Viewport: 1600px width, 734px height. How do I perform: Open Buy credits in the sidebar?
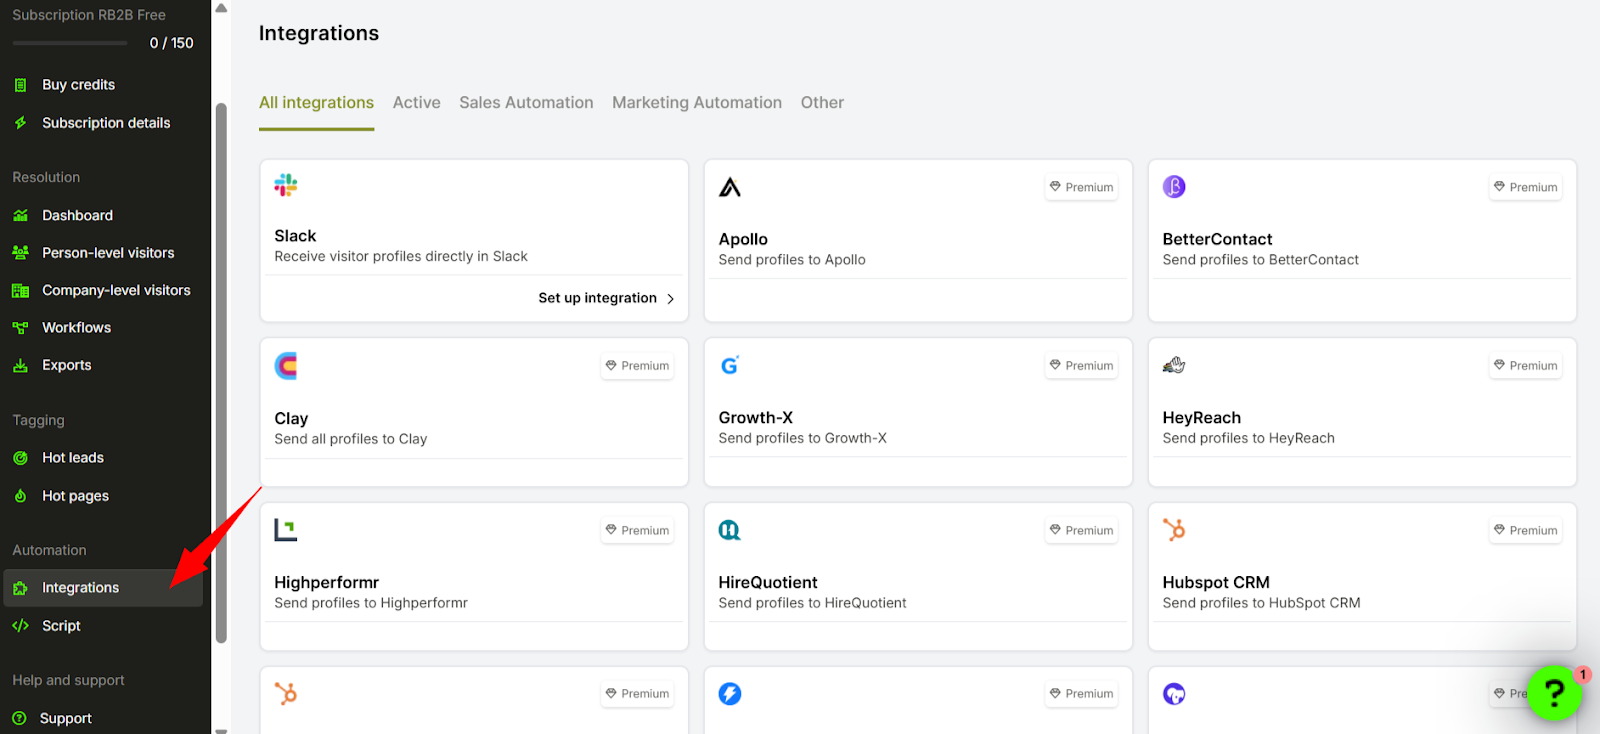[78, 85]
